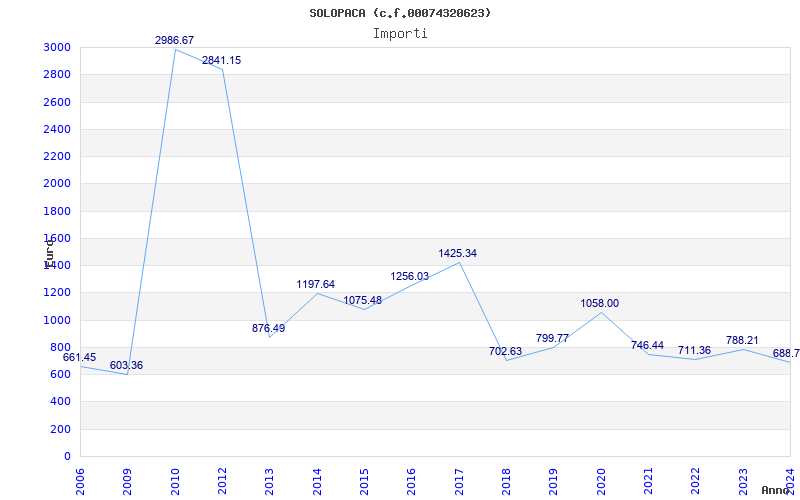
Task: Click y-axis value 800
Action: tap(63, 347)
